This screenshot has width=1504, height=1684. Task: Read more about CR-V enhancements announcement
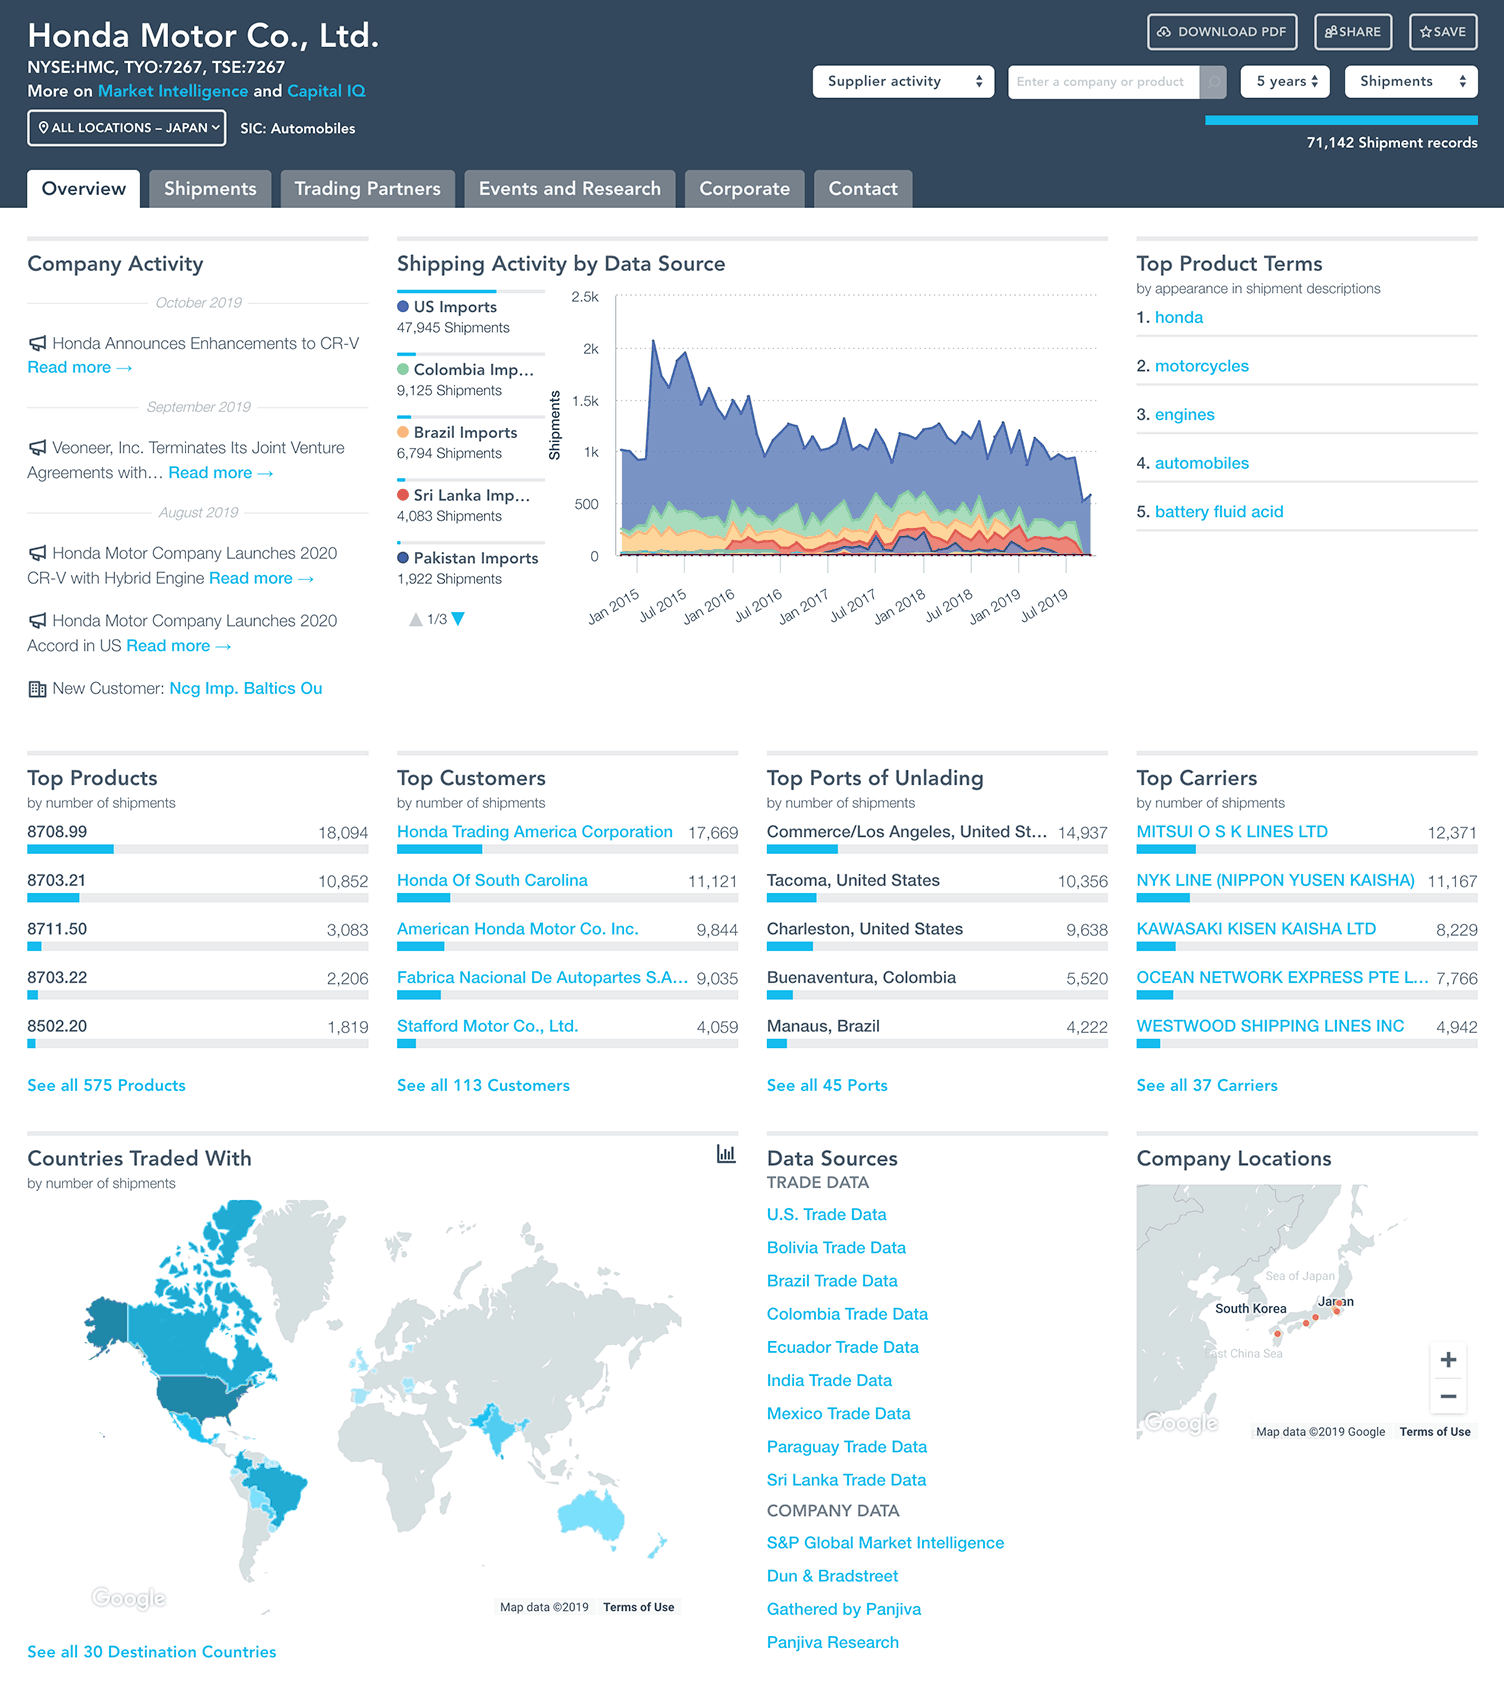point(80,368)
